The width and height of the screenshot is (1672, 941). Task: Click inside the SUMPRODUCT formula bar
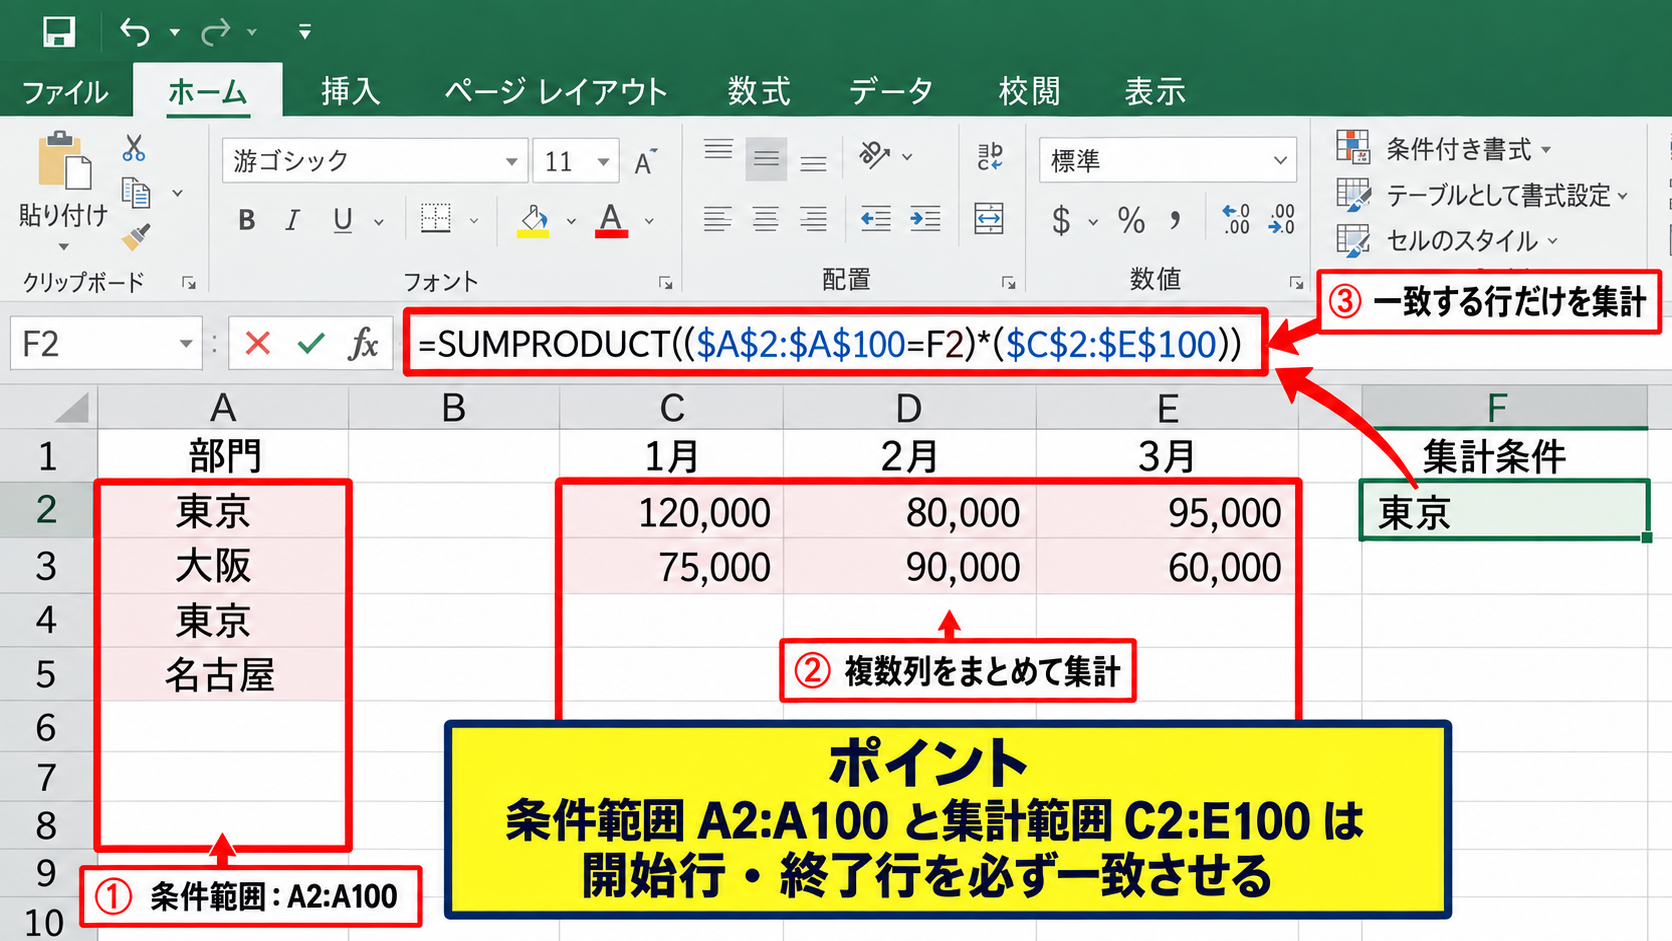[835, 343]
